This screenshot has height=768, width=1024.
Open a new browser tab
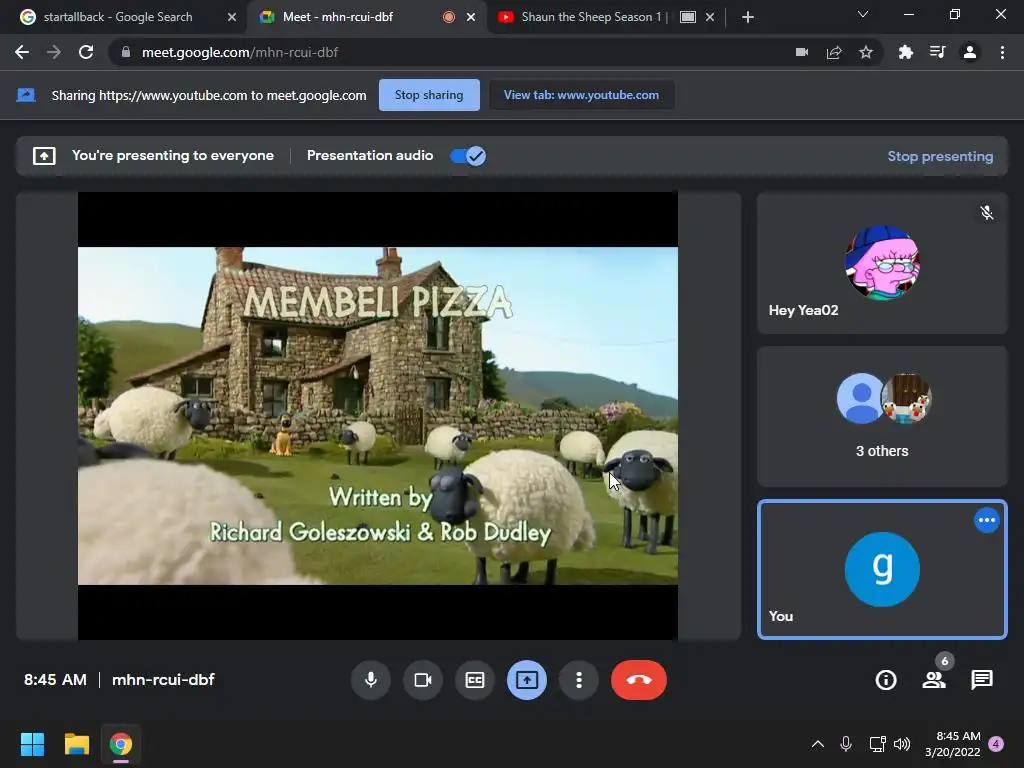(x=748, y=17)
